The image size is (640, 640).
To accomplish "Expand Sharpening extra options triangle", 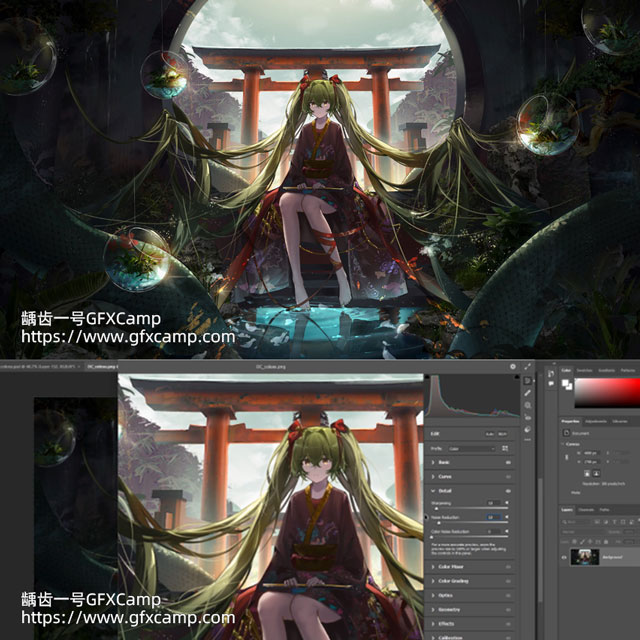I will (x=507, y=503).
